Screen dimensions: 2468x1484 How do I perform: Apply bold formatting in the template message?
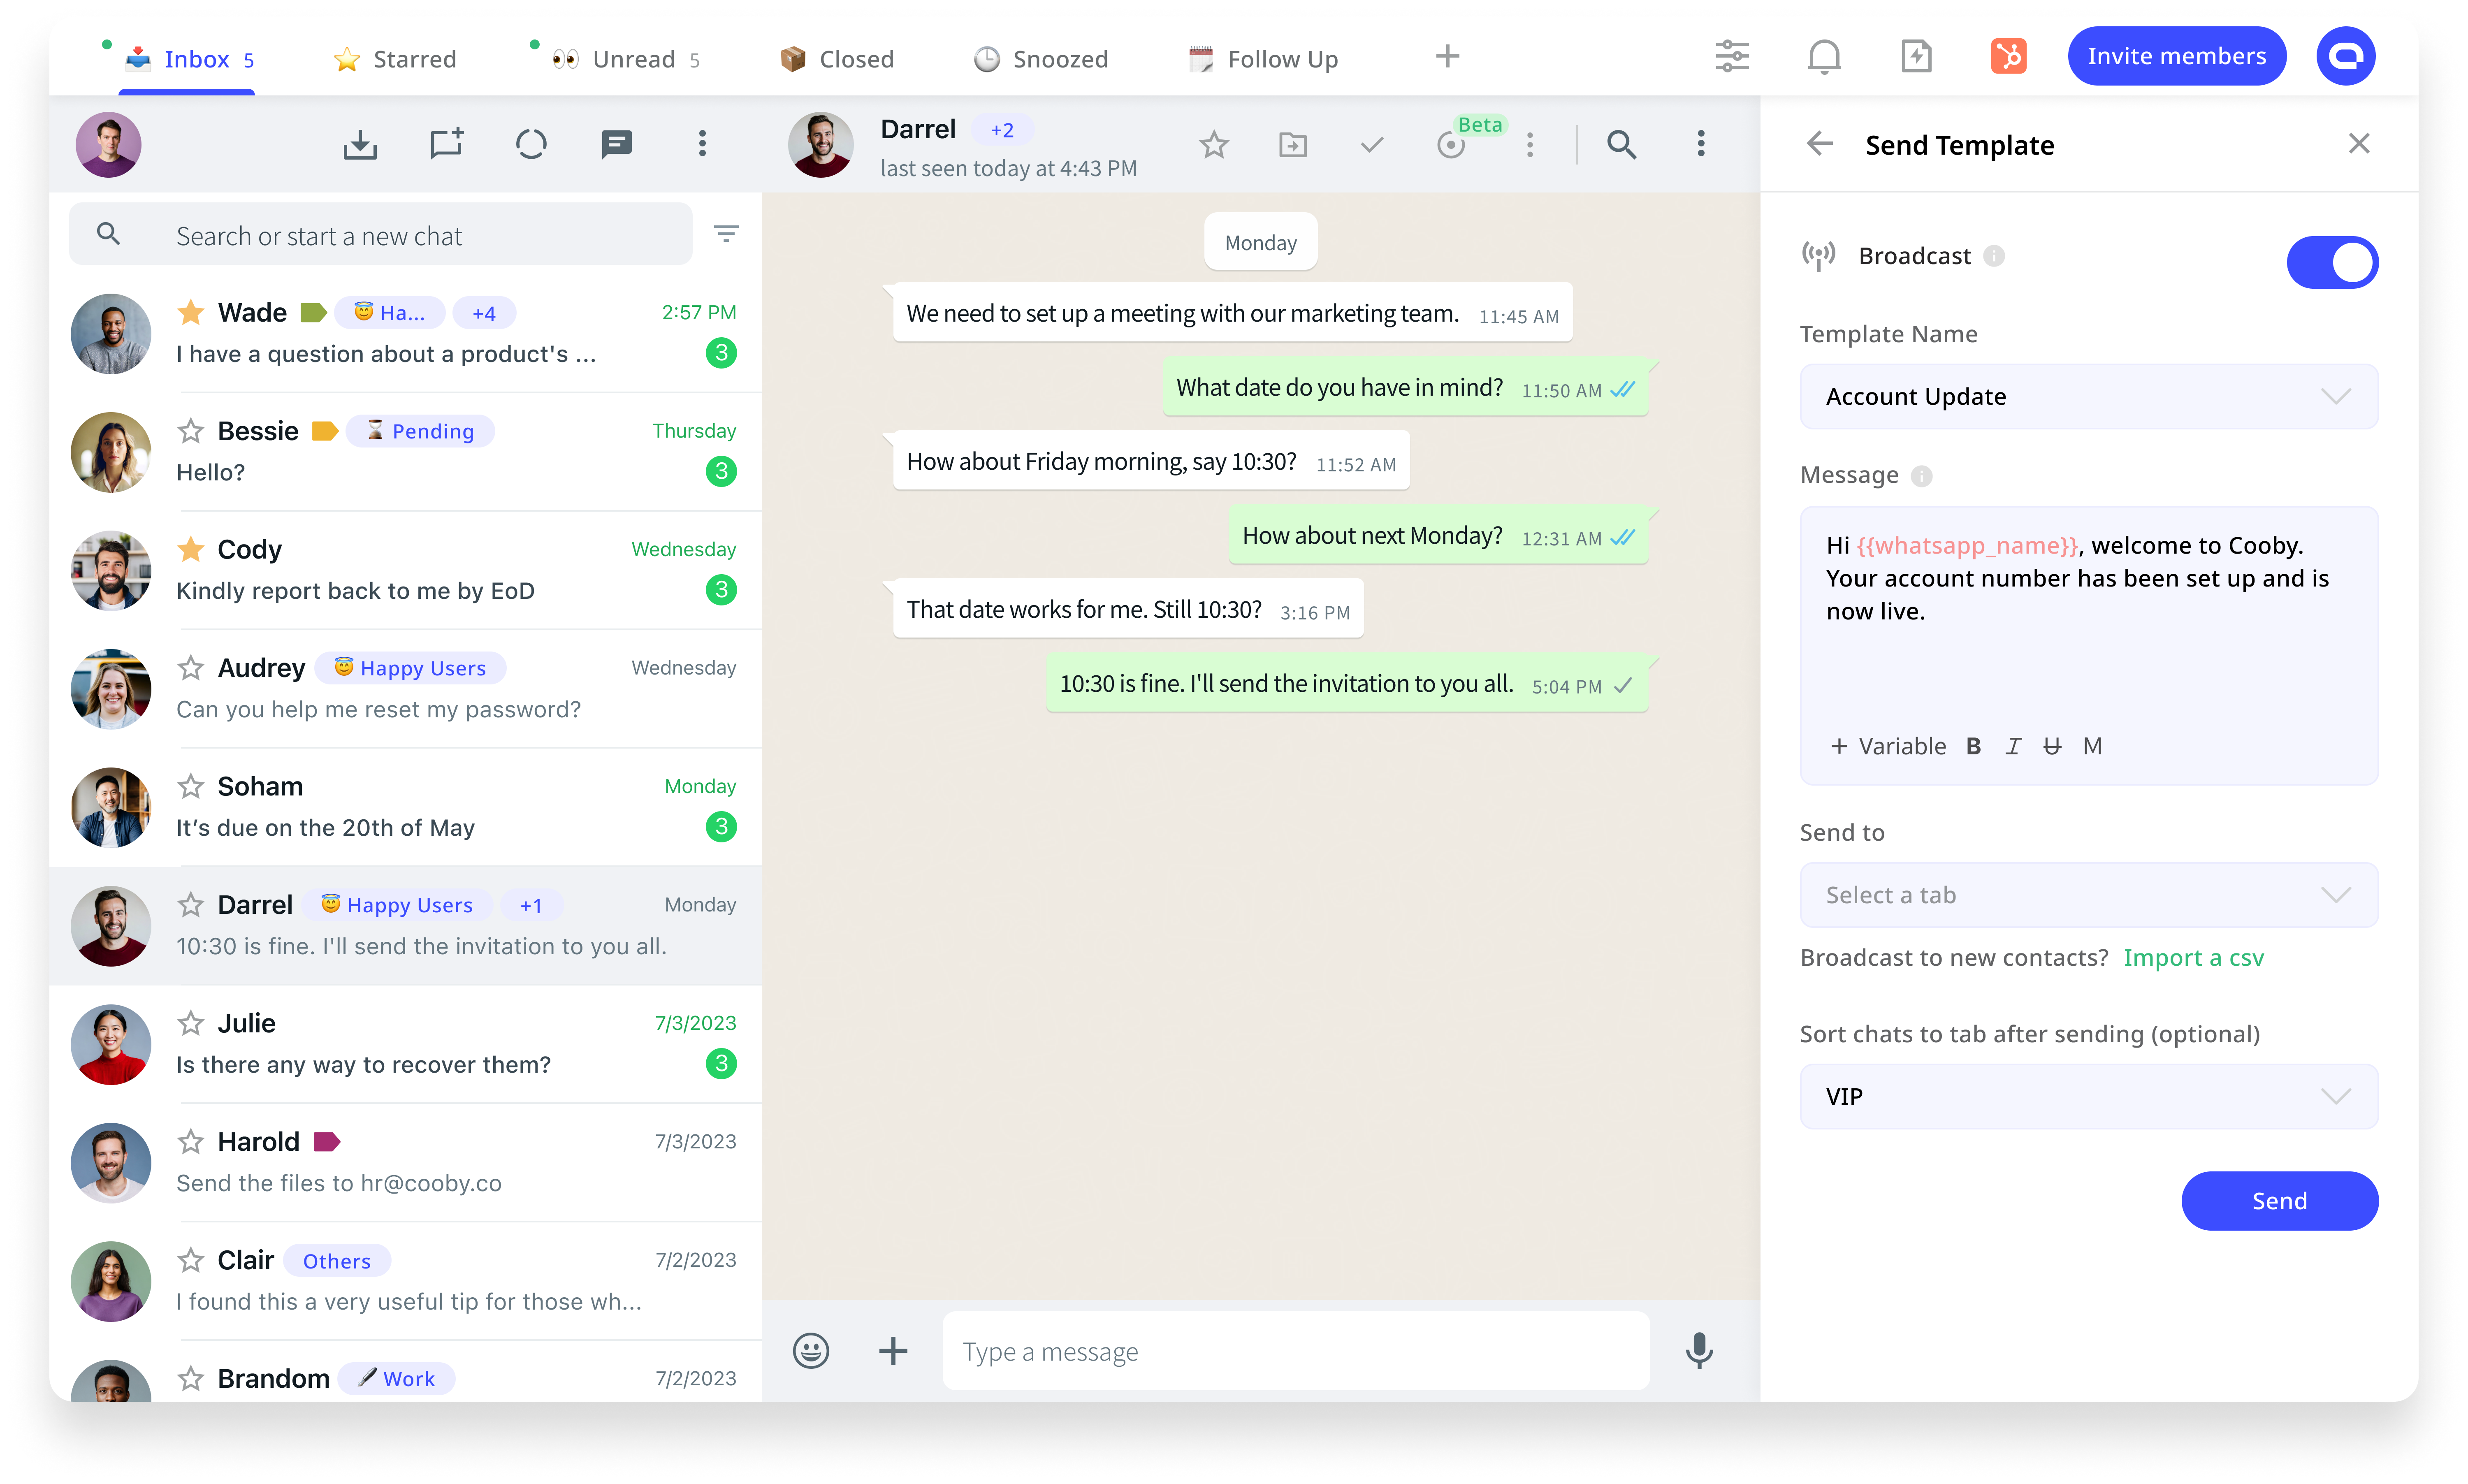[x=1973, y=746]
